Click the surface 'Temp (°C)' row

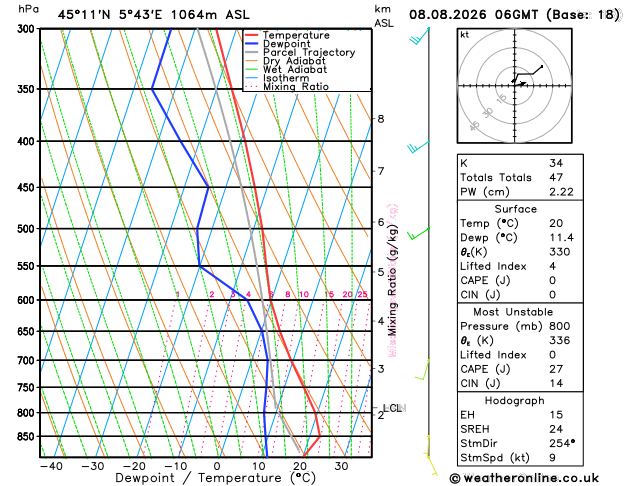(520, 223)
